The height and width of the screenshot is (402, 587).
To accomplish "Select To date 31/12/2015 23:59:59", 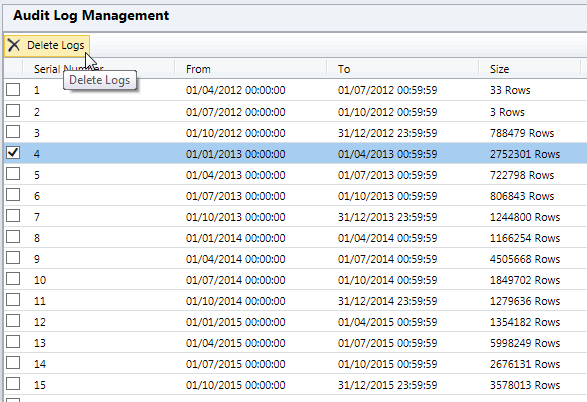I will click(x=387, y=384).
